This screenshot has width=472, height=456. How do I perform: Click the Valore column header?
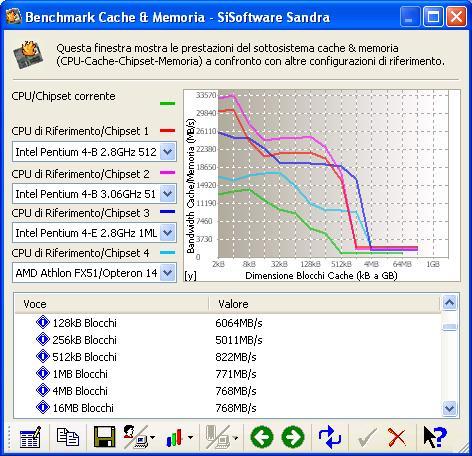(325, 304)
